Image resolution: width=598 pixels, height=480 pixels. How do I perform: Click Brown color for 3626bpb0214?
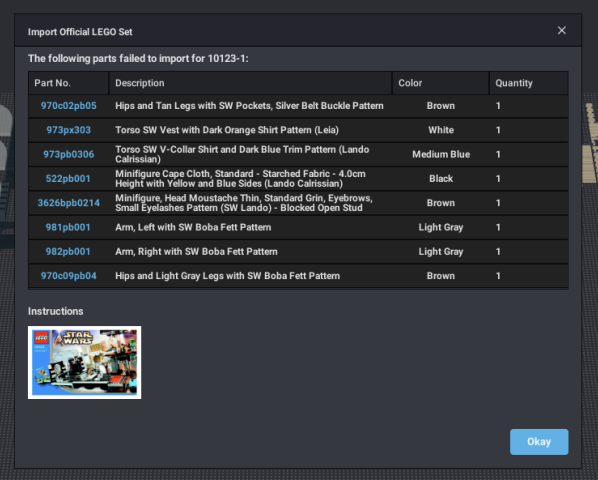pyautogui.click(x=441, y=203)
